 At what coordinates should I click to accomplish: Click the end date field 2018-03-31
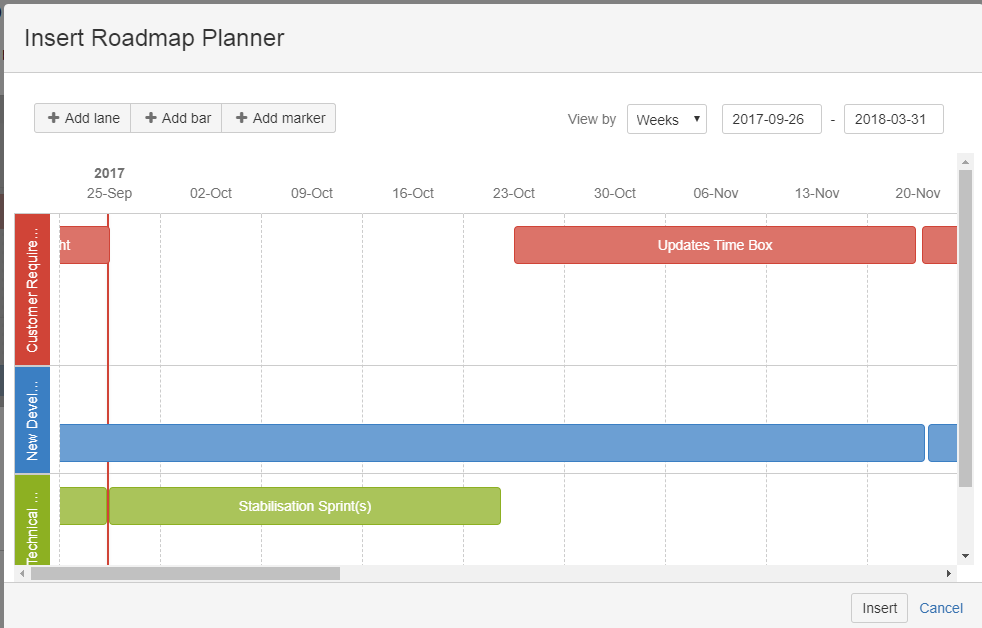893,119
